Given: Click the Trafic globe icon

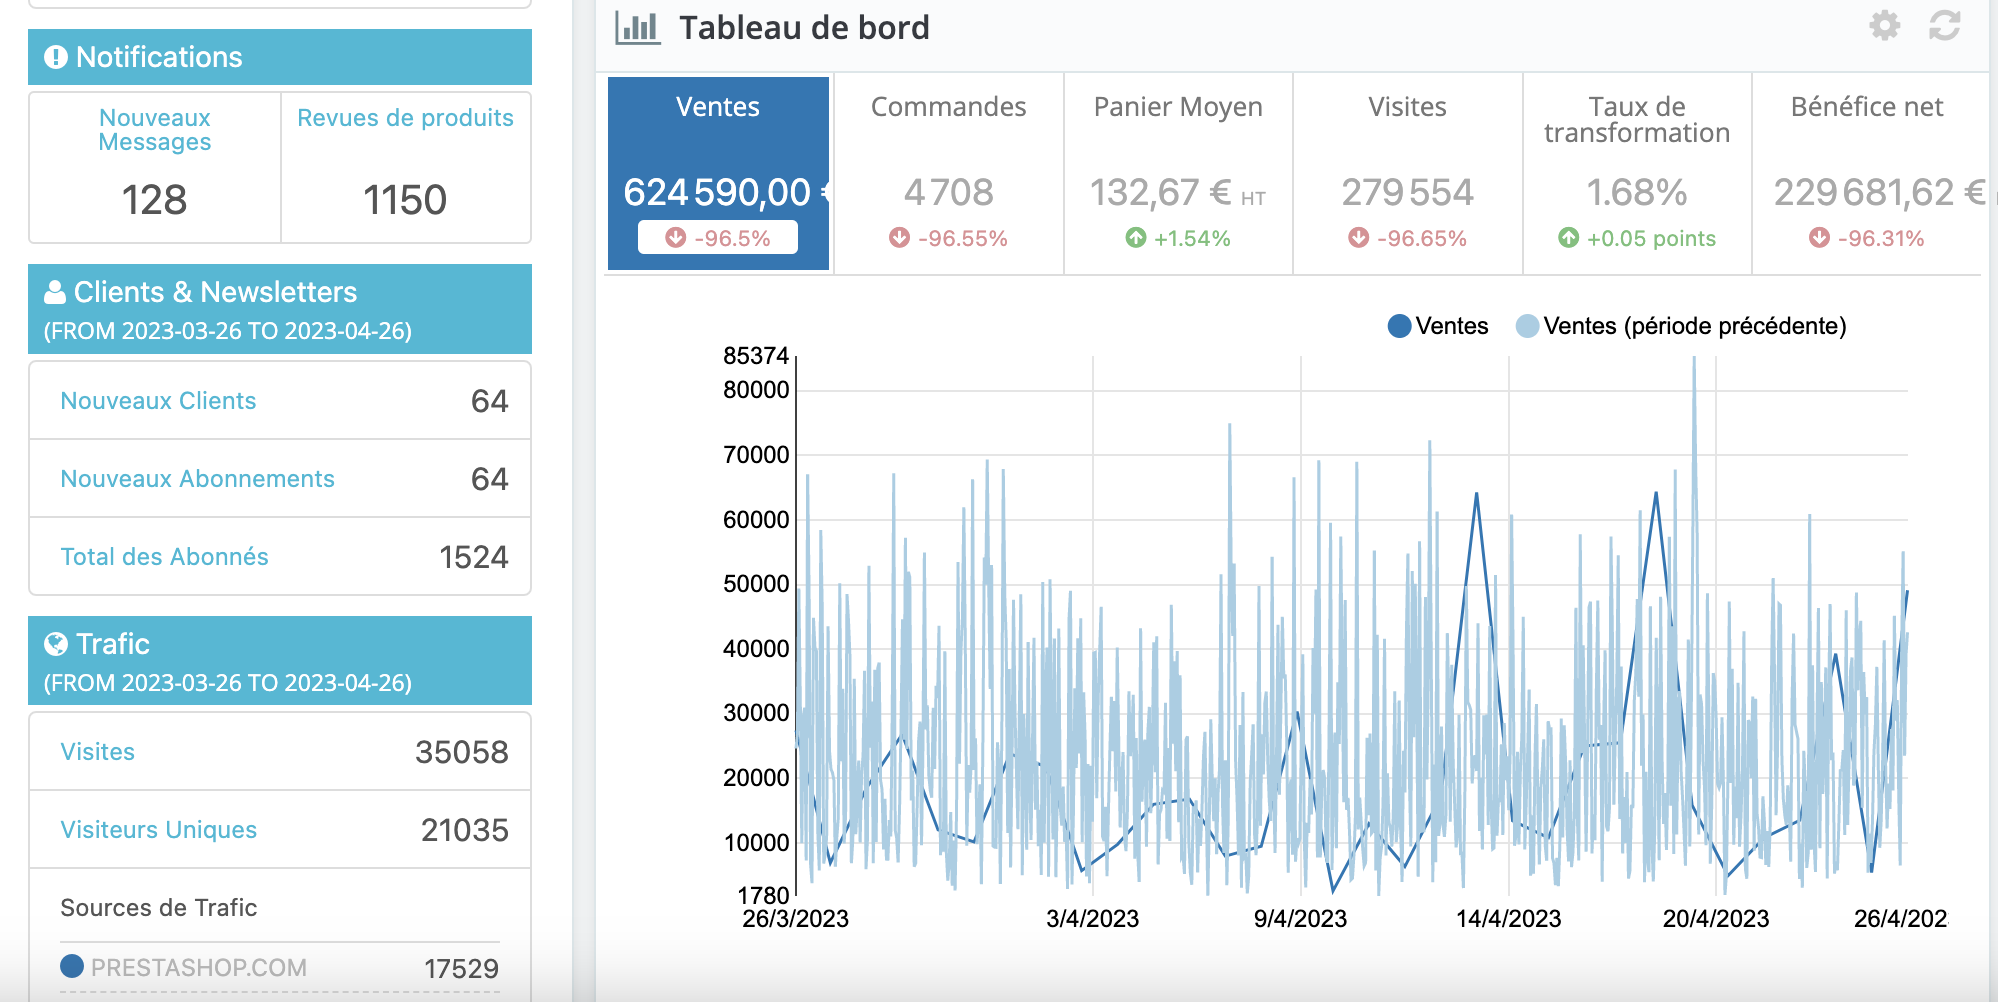Looking at the screenshot, I should click(x=56, y=644).
